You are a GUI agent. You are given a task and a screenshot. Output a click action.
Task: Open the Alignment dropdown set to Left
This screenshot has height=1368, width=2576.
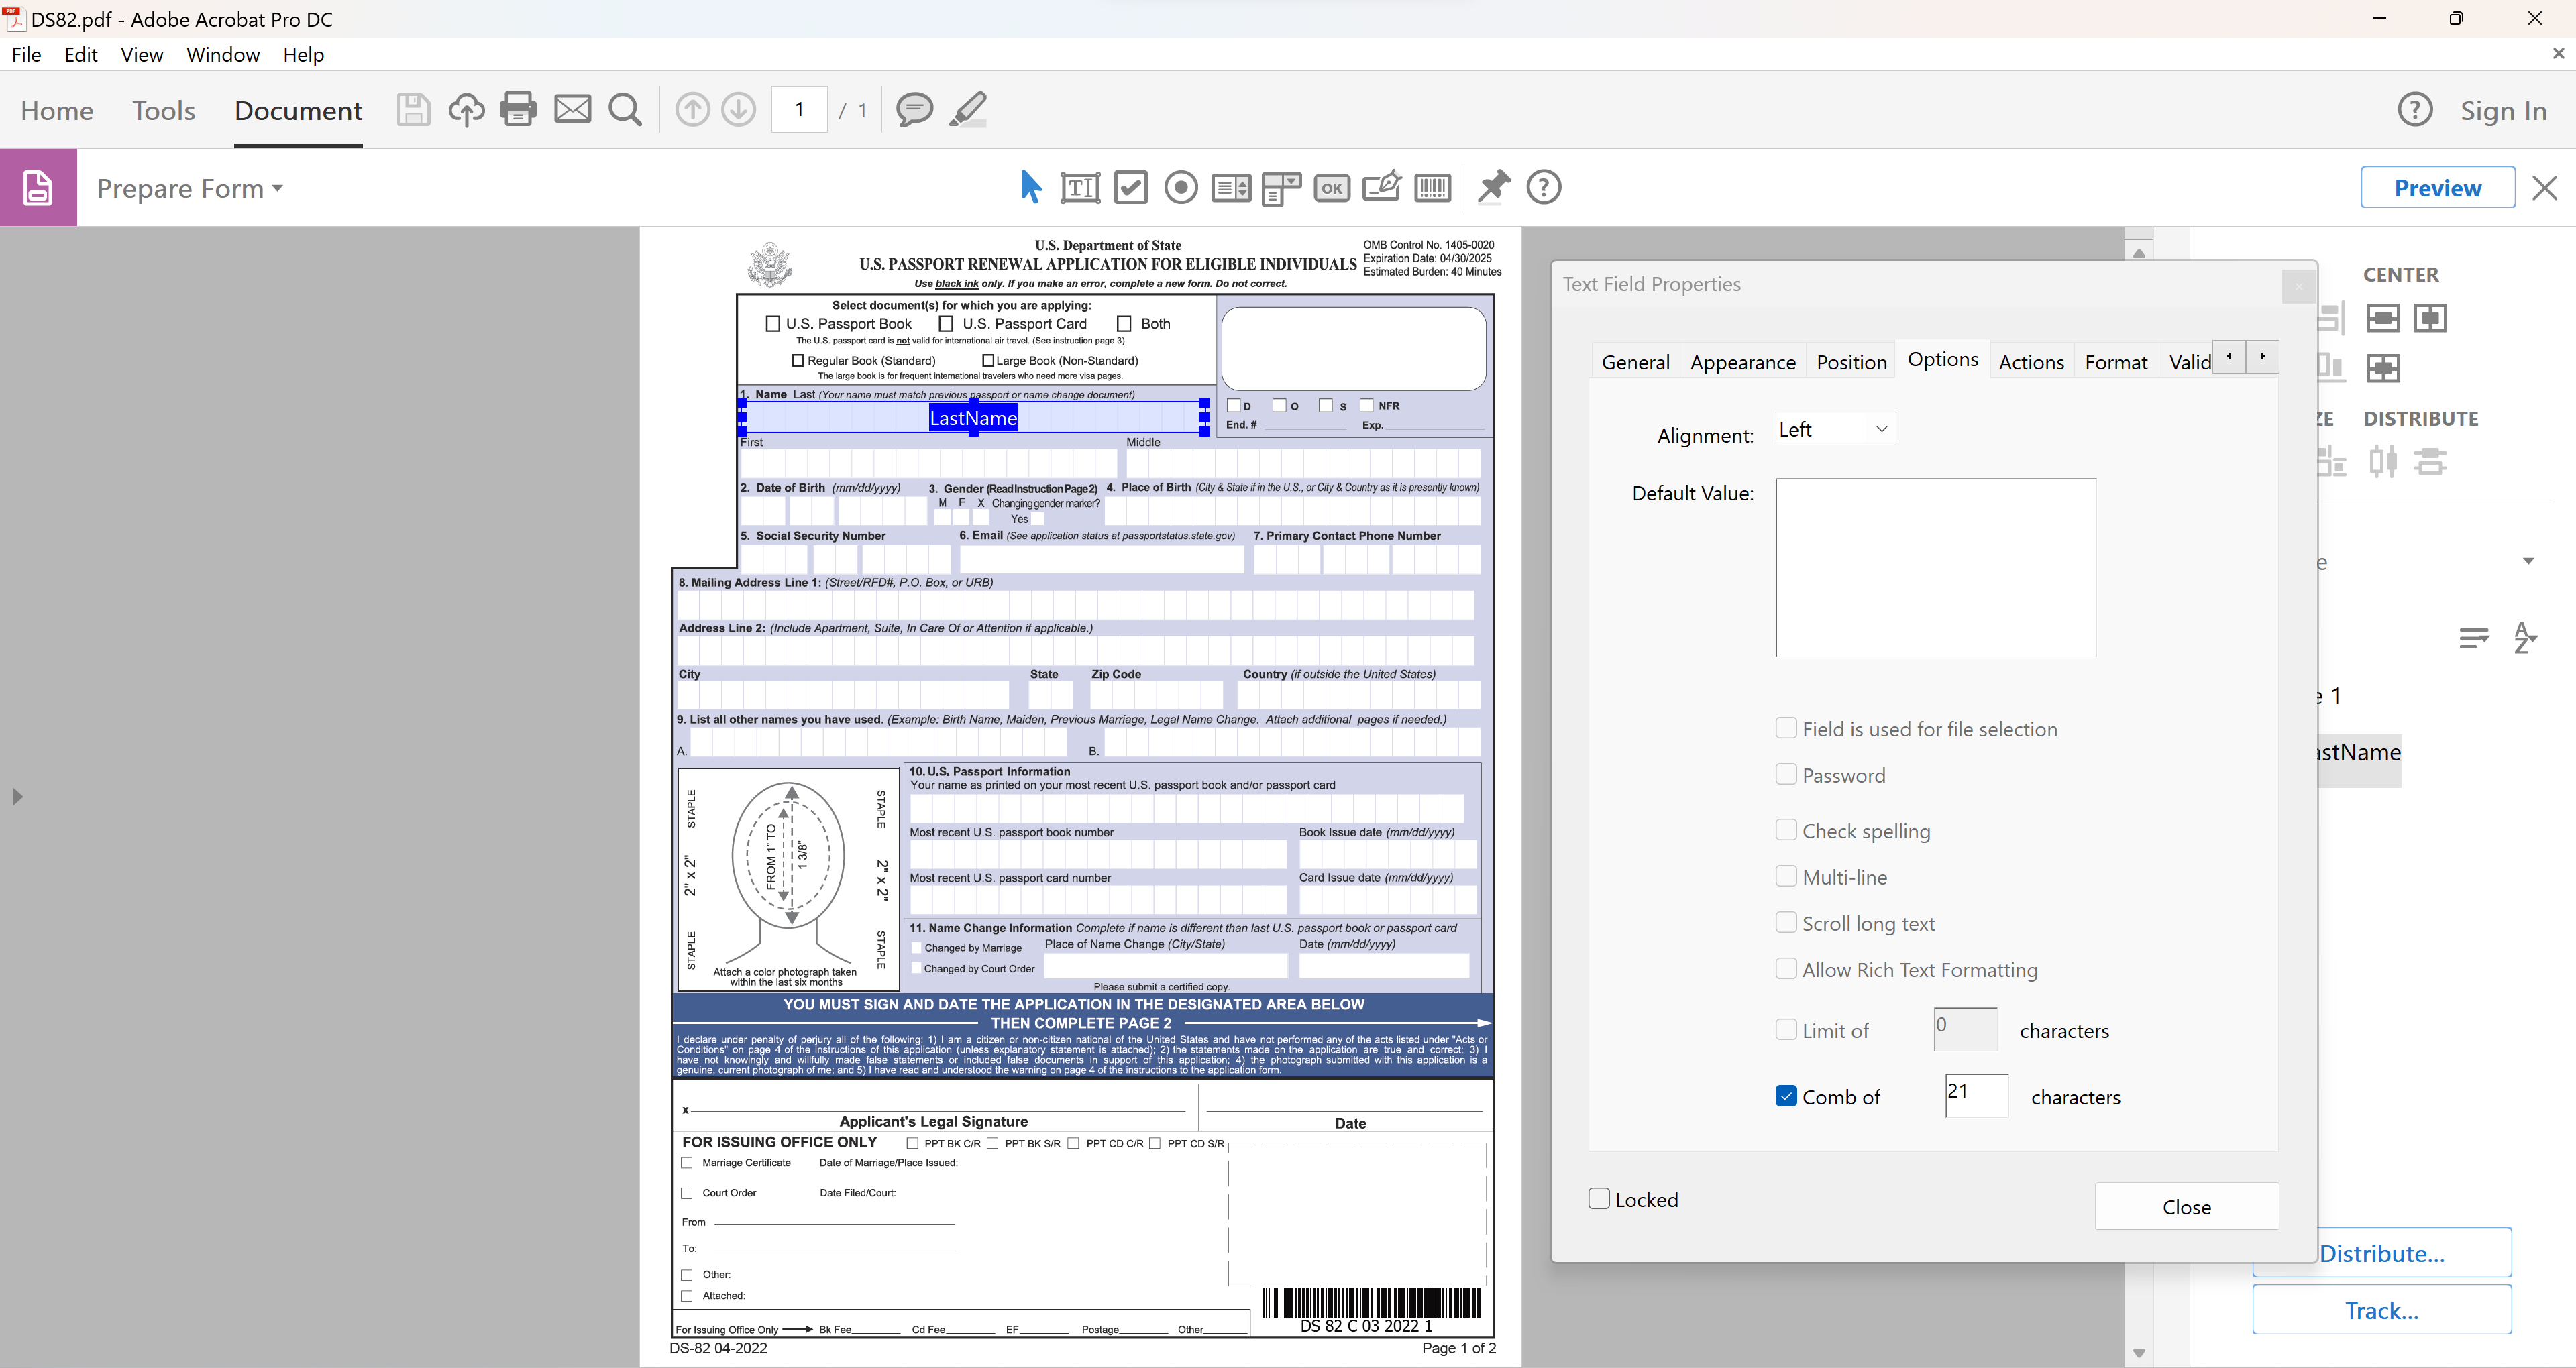(x=1834, y=428)
